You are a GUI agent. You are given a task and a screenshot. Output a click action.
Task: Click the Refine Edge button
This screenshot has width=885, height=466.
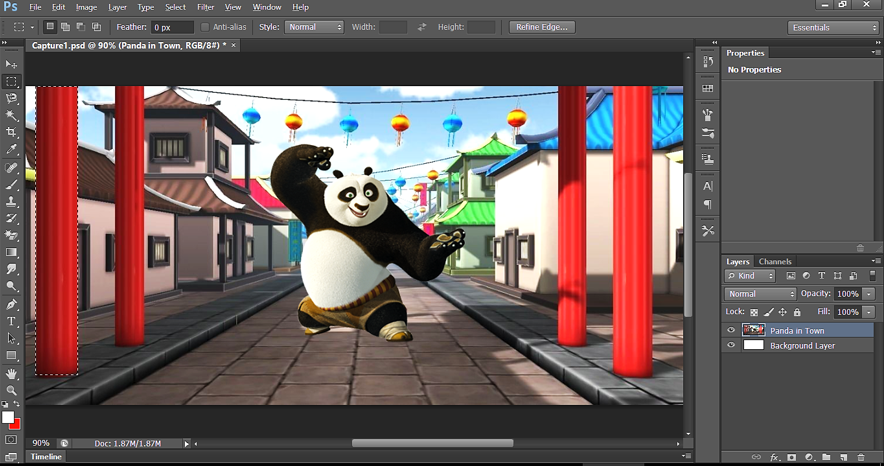tap(542, 27)
